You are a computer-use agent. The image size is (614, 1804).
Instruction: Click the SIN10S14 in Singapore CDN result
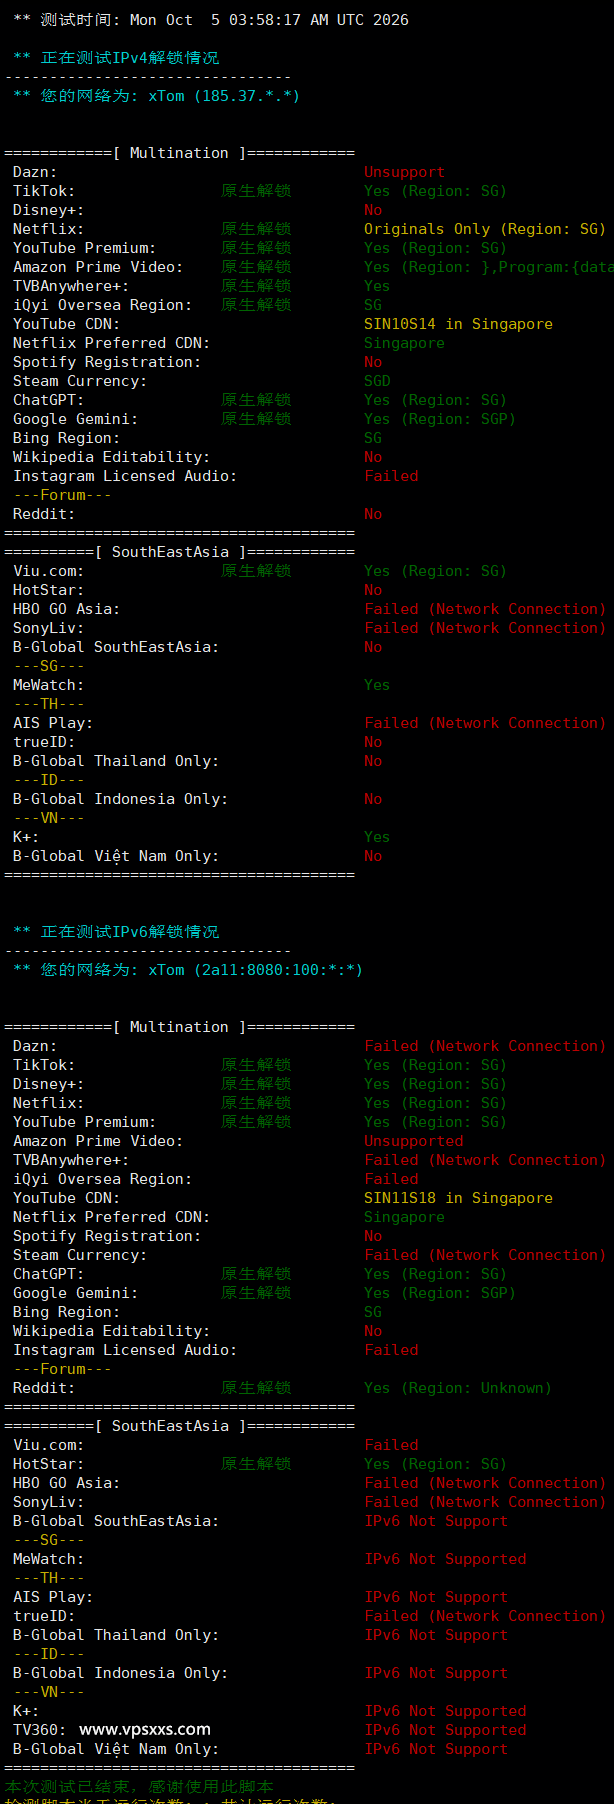(458, 324)
